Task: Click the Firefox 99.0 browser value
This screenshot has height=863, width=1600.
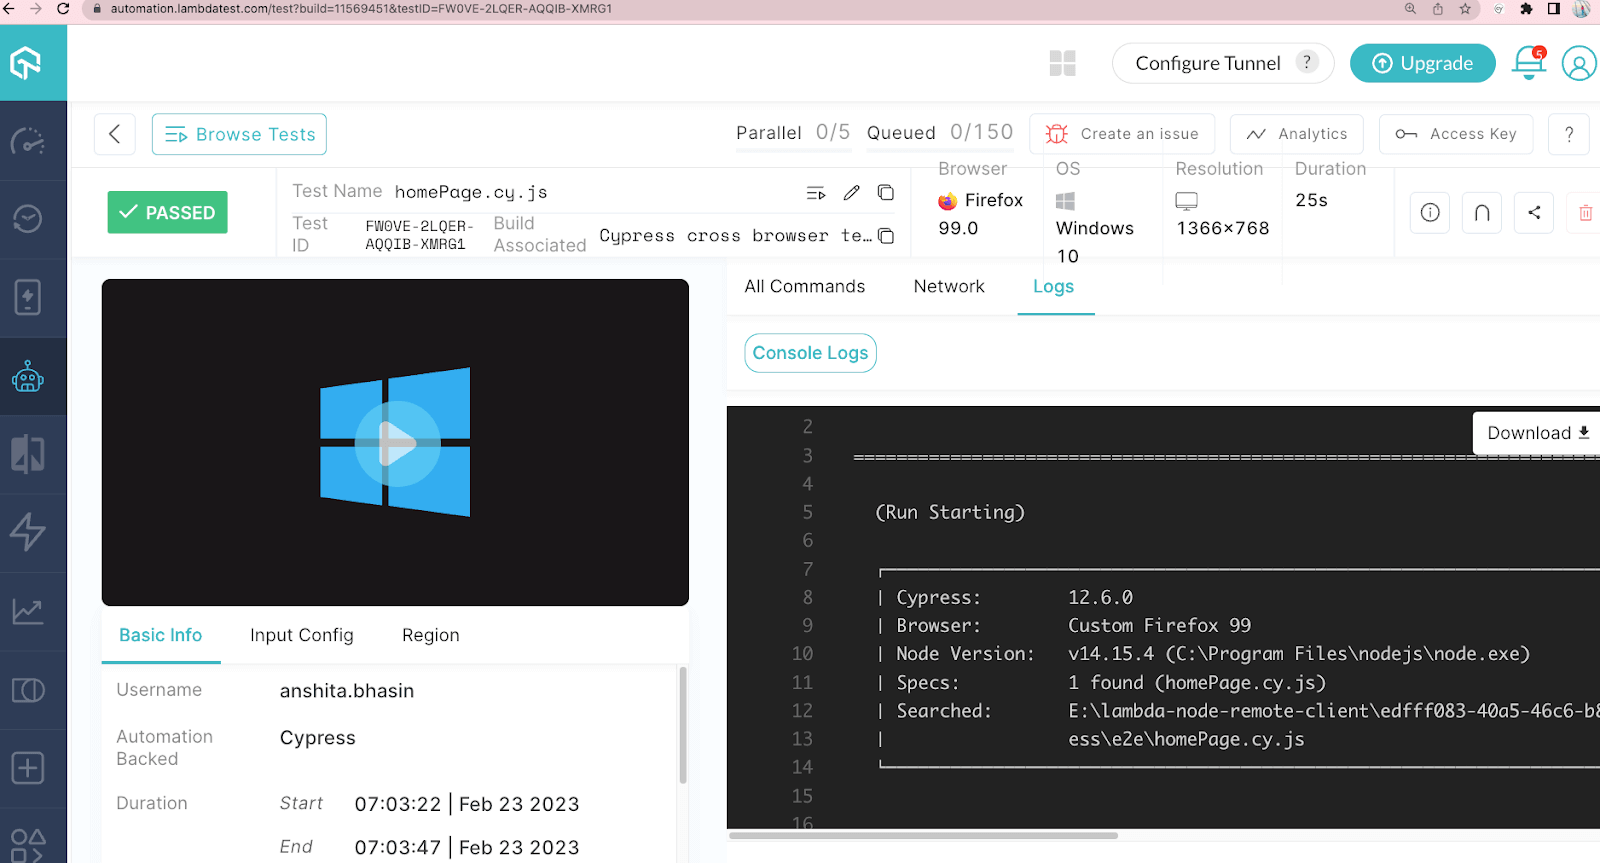Action: (981, 214)
